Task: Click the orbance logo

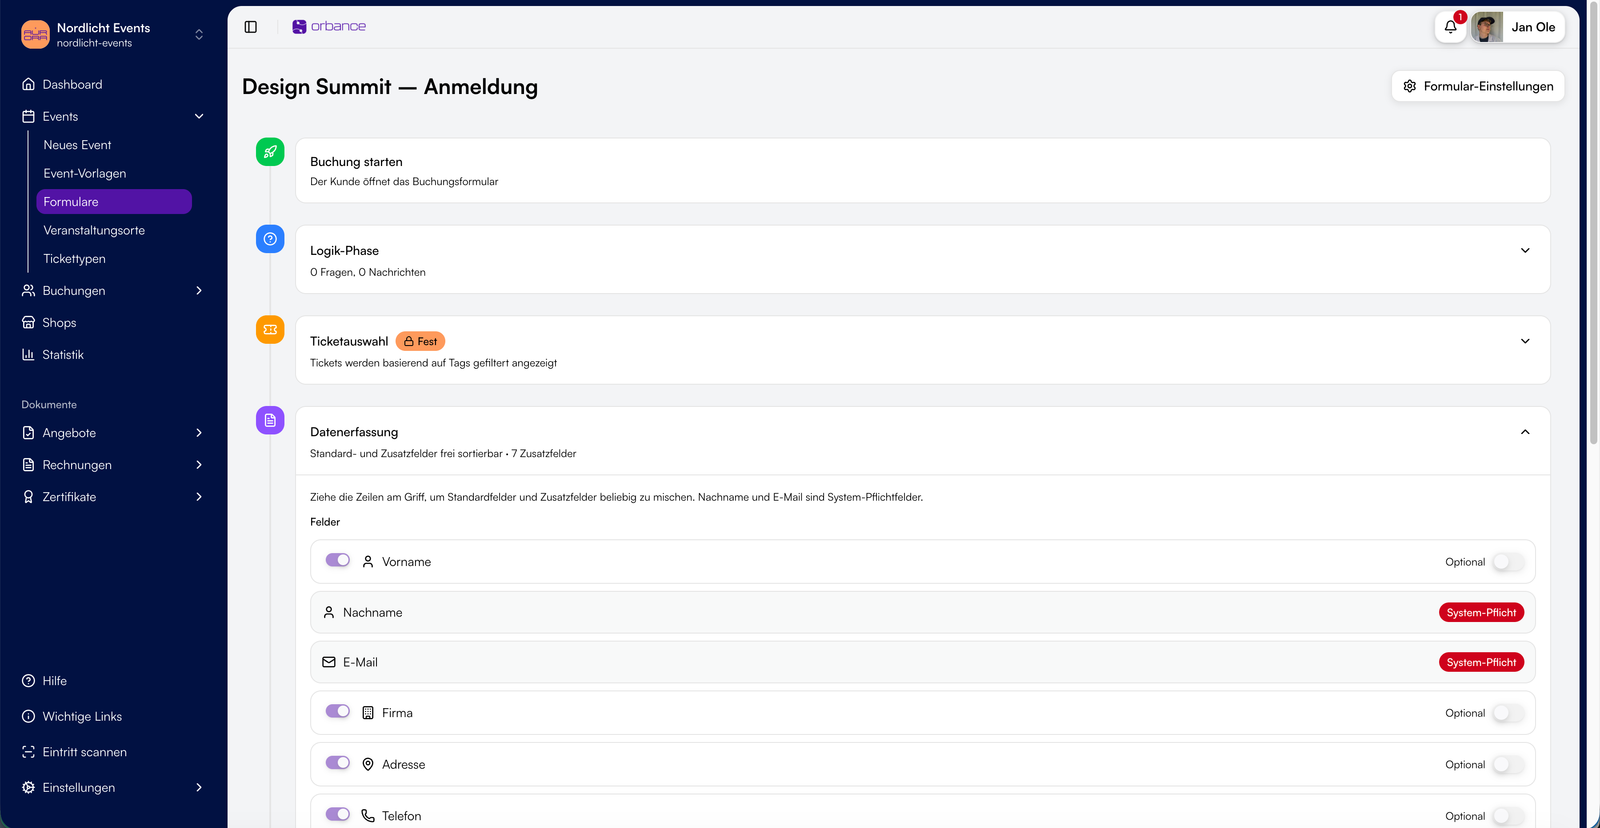Action: click(329, 27)
